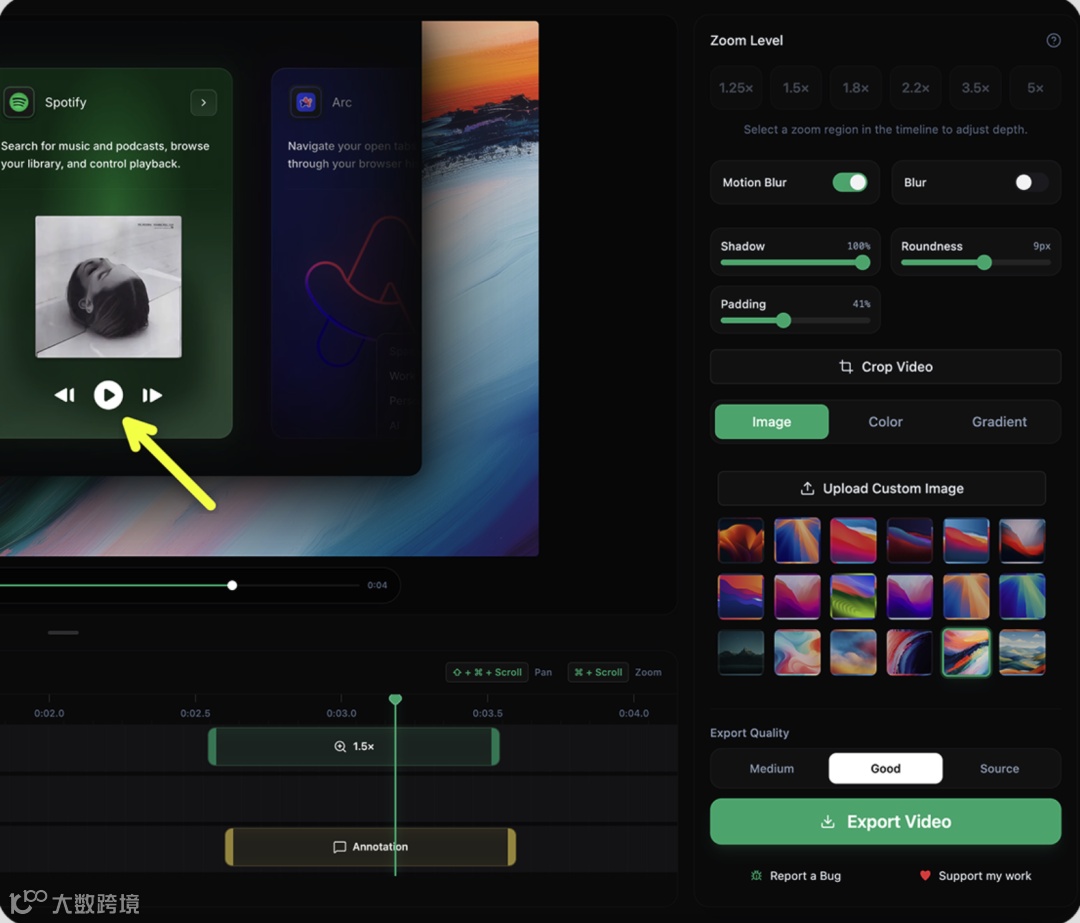Choose the first wallpaper in middle row
1080x923 pixels.
(740, 597)
